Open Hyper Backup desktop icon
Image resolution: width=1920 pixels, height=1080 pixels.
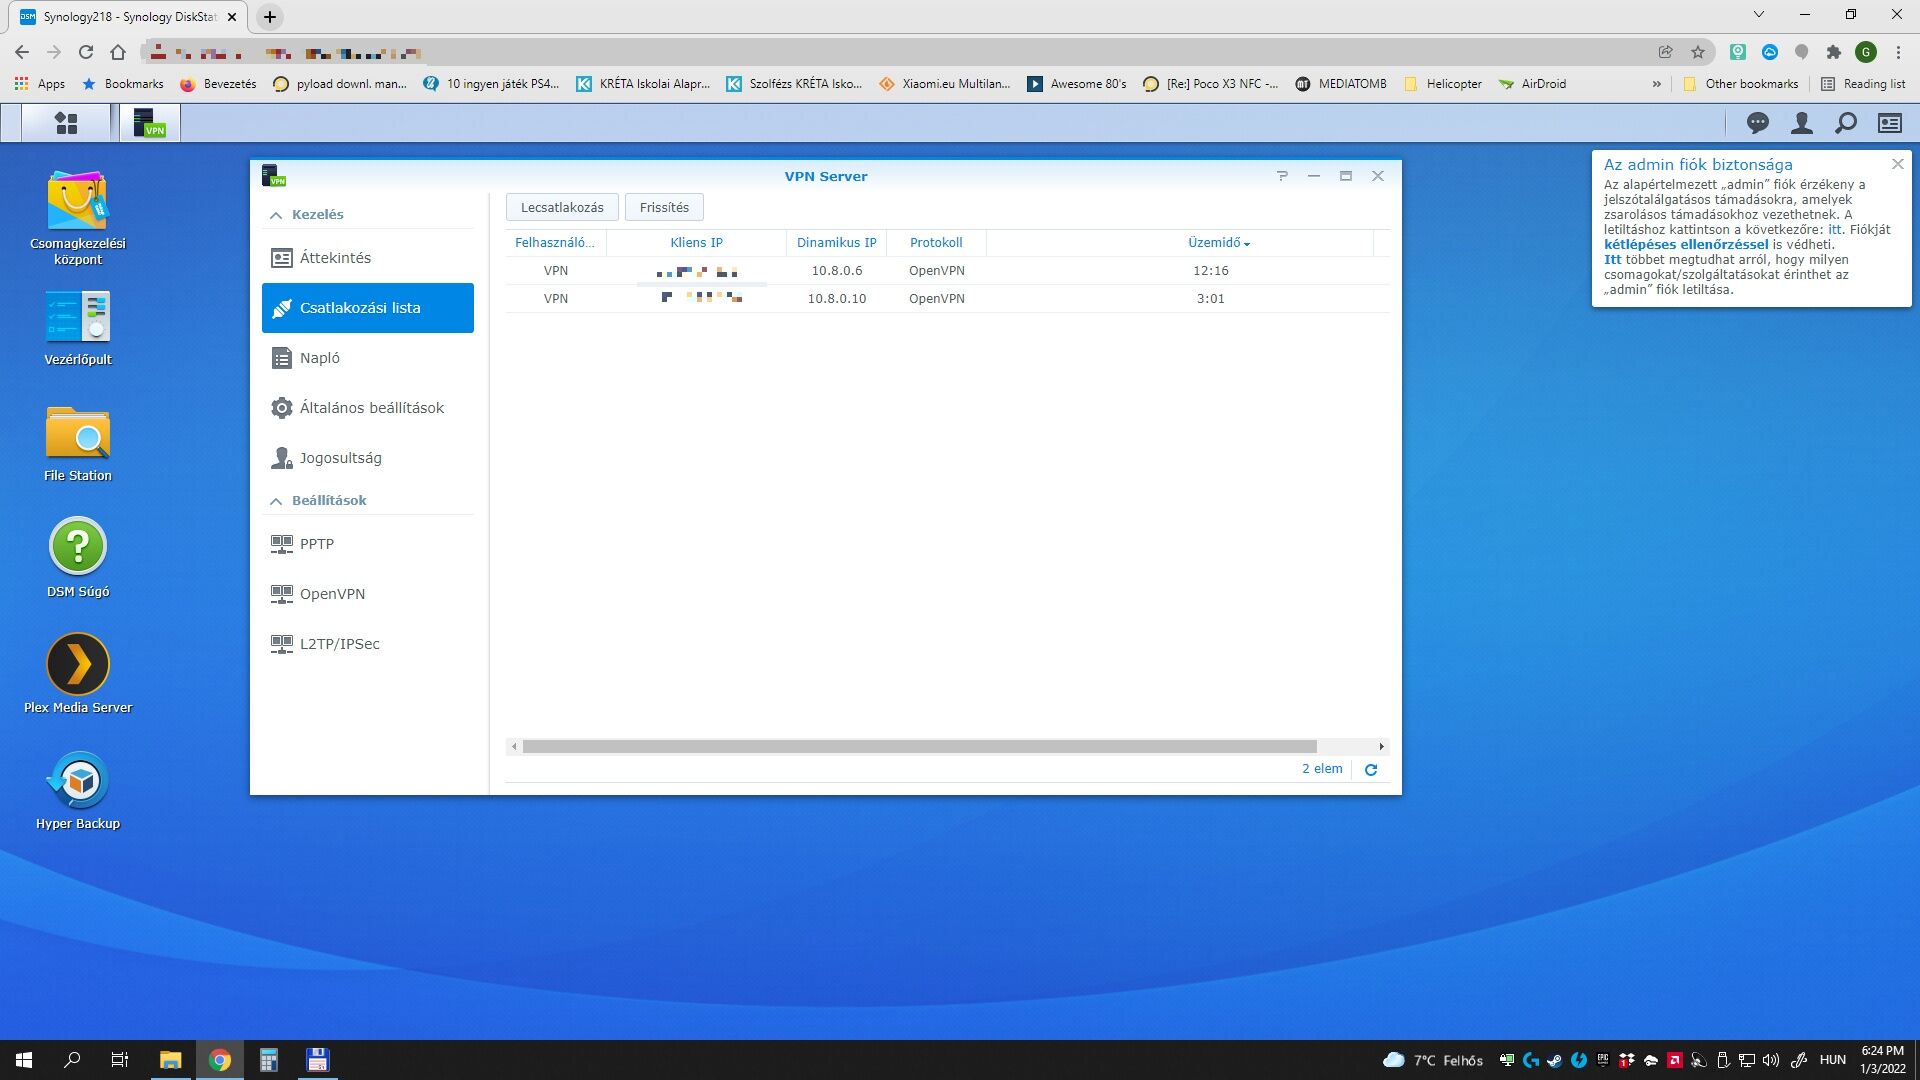[x=78, y=790]
